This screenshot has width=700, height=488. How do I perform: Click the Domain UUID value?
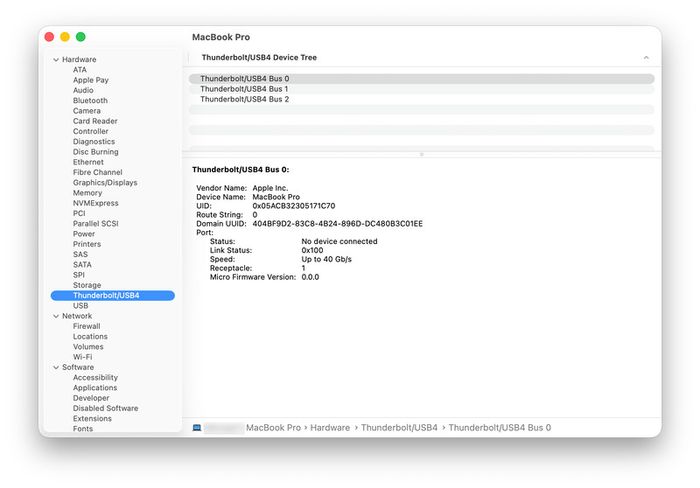click(338, 224)
